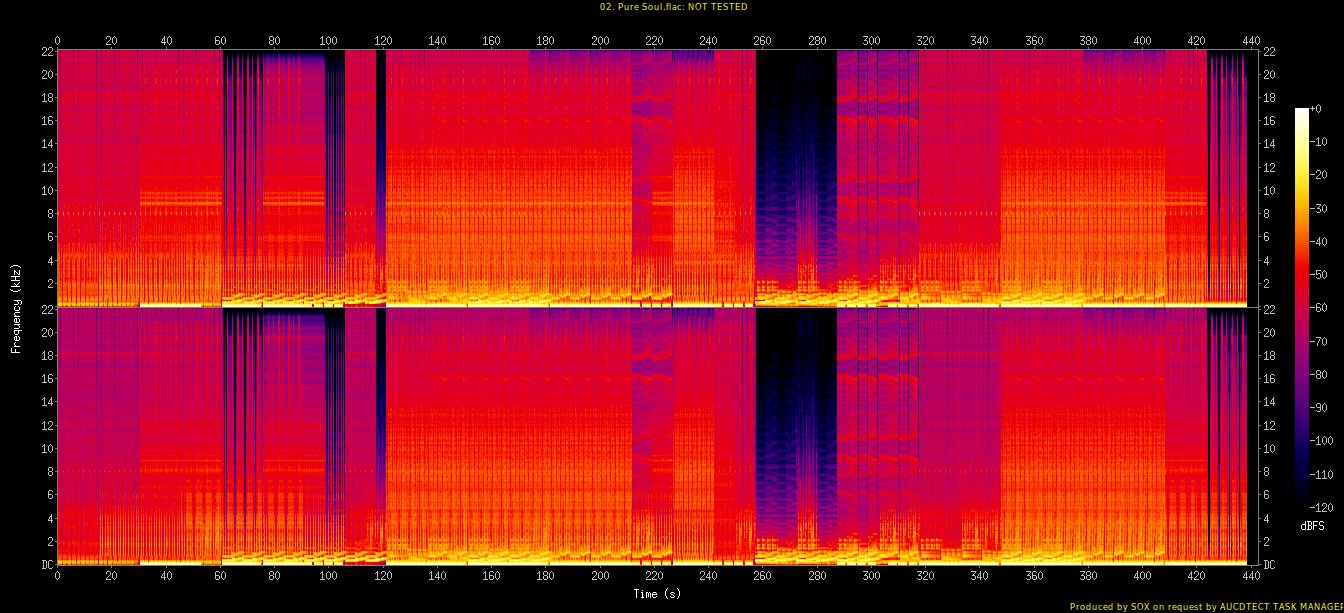Click the 'DC' label at bottom-right of lower channel
This screenshot has width=1344, height=613.
point(1268,565)
